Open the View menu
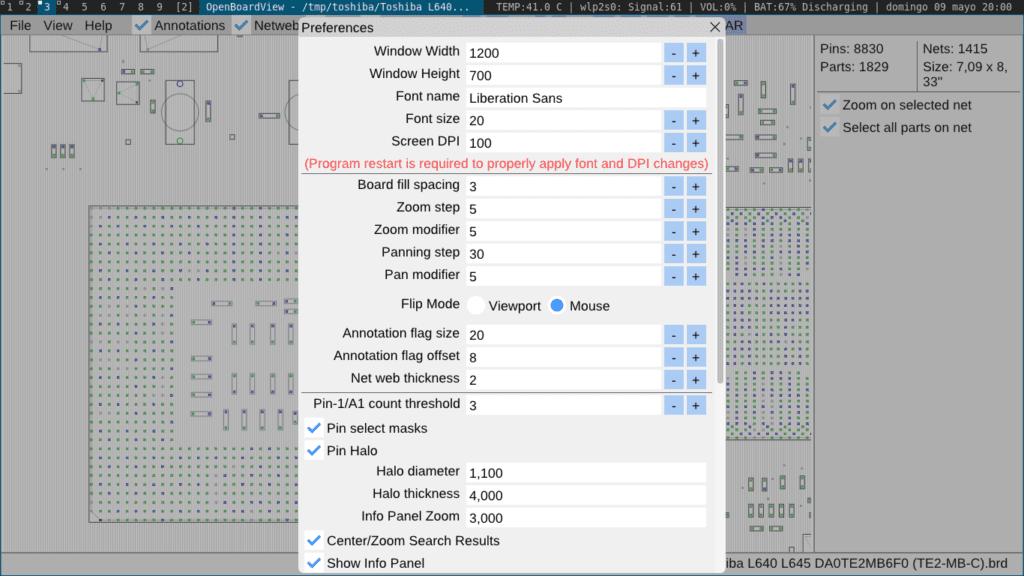Viewport: 1024px width, 576px height. tap(57, 25)
